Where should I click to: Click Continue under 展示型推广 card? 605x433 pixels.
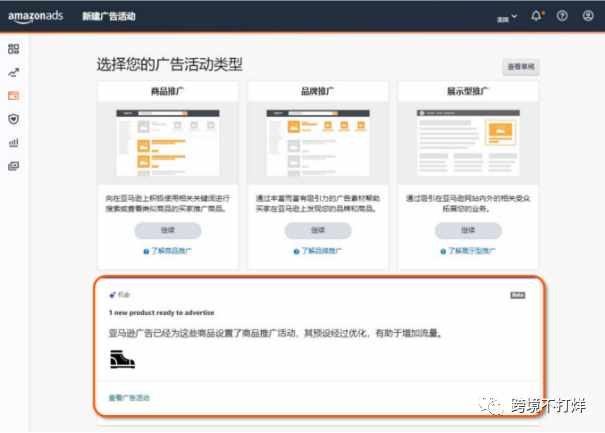(468, 230)
